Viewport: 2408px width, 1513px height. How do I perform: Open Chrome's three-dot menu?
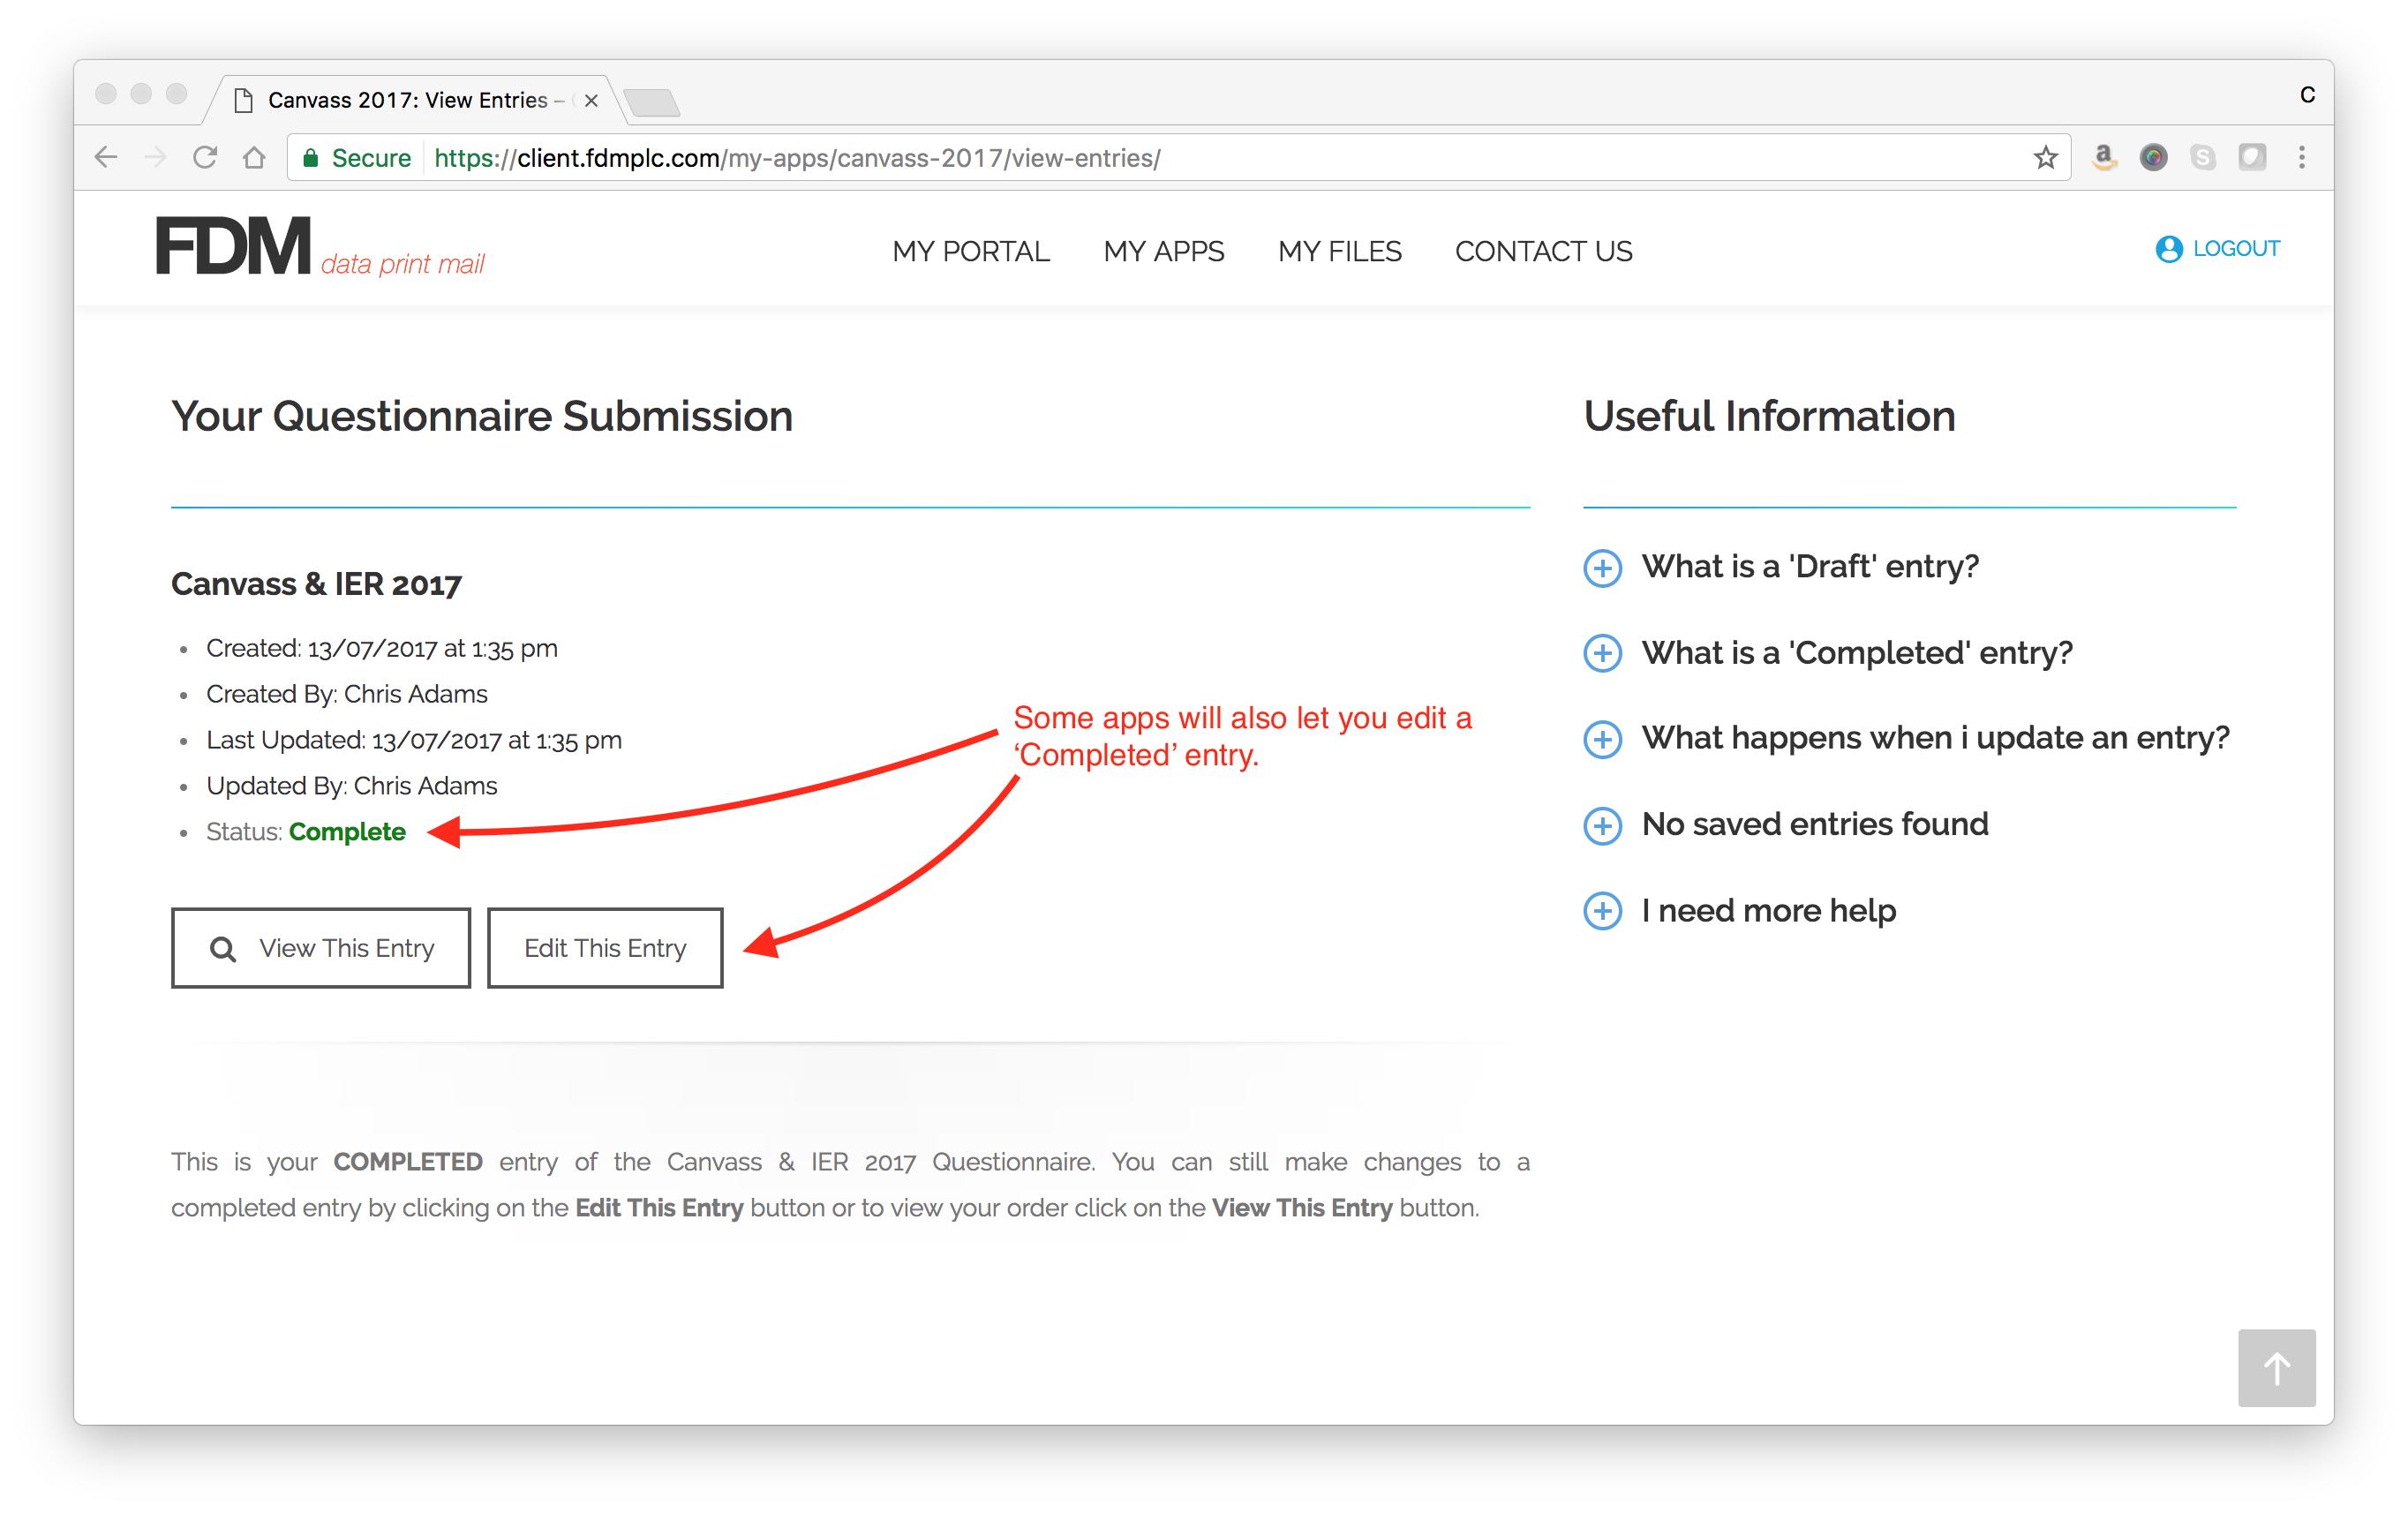pyautogui.click(x=2301, y=157)
